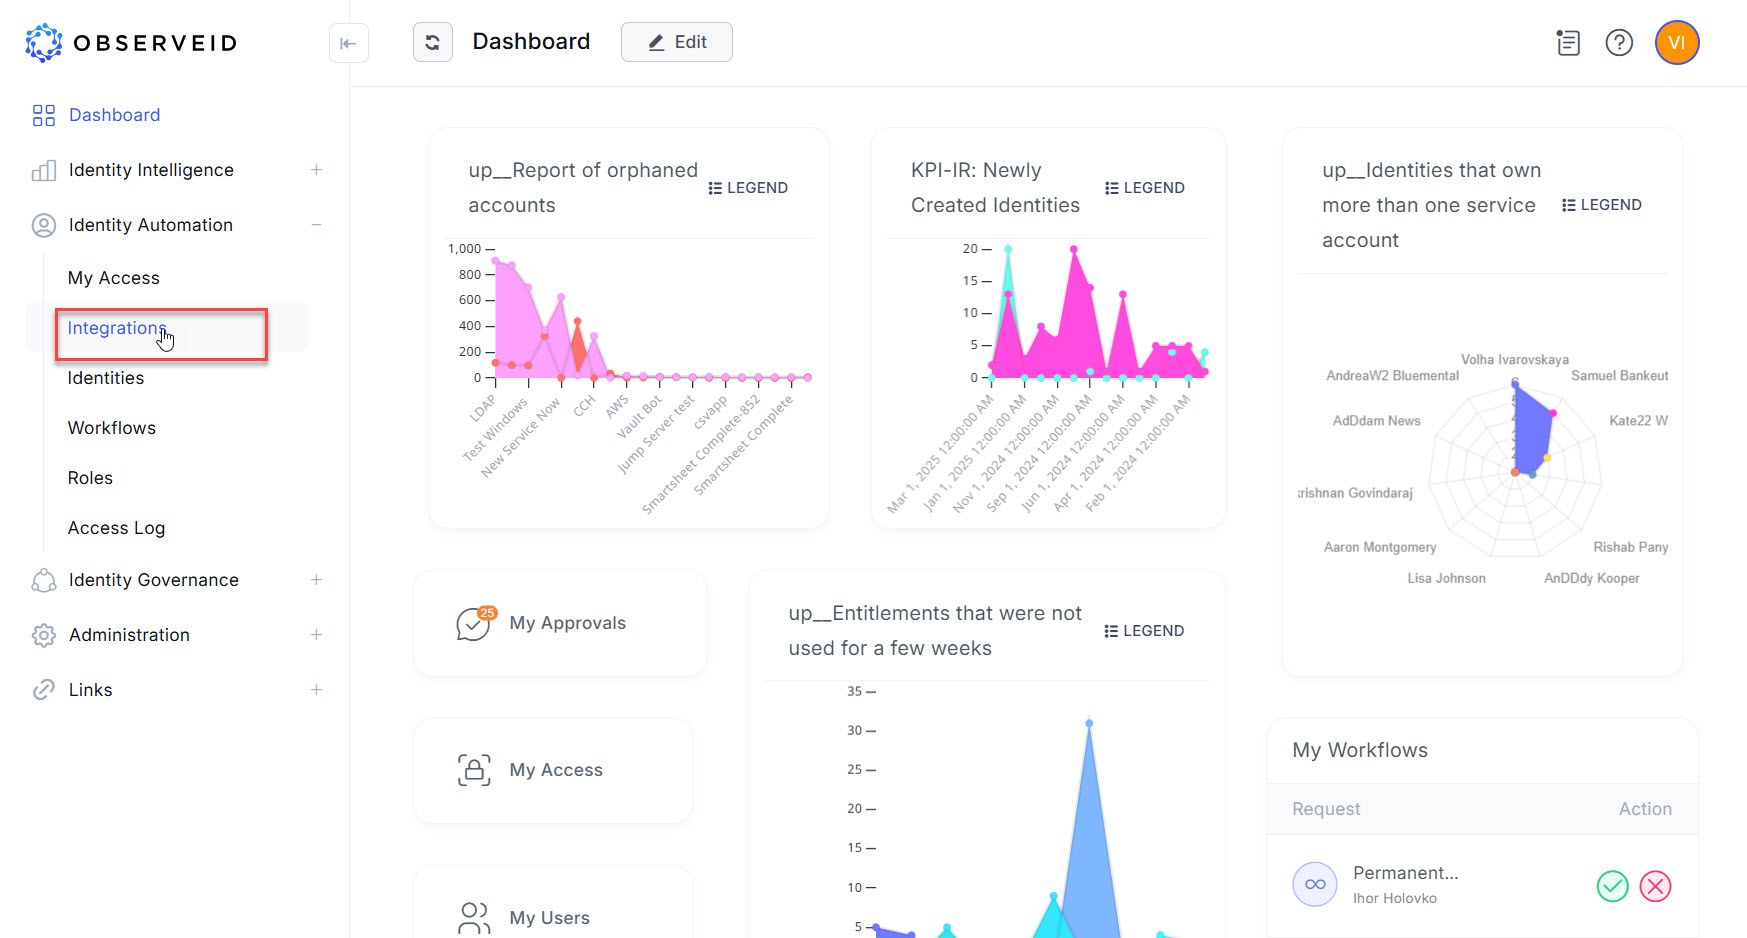Click the ObserveID logo

pyautogui.click(x=130, y=42)
